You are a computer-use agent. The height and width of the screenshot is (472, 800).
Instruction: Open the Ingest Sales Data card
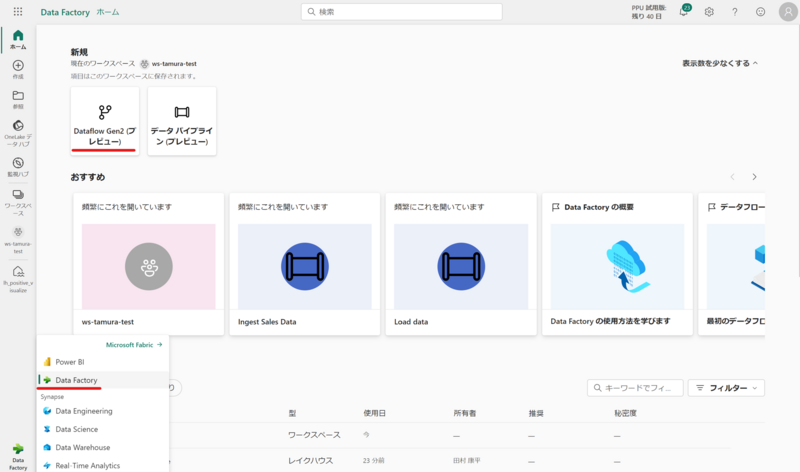305,264
